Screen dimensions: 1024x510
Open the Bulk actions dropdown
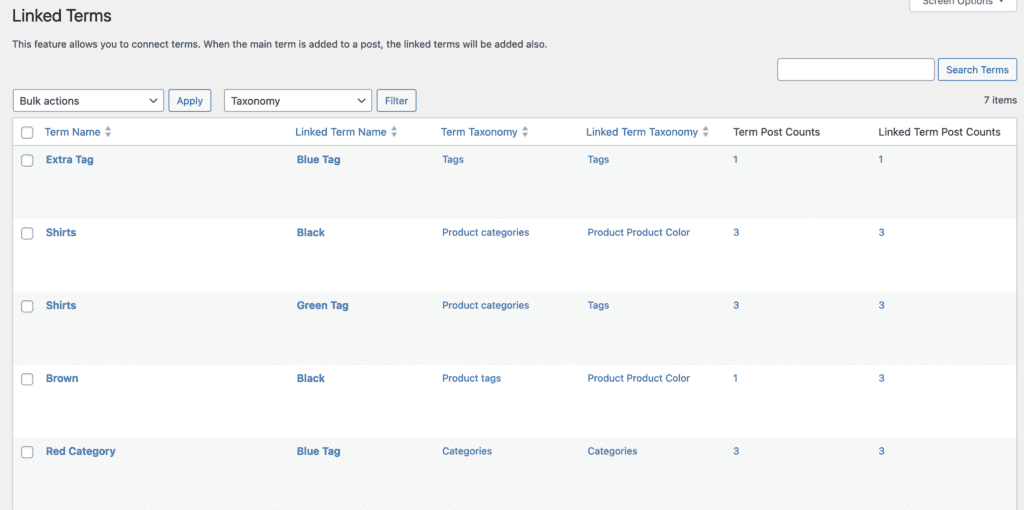click(x=88, y=101)
